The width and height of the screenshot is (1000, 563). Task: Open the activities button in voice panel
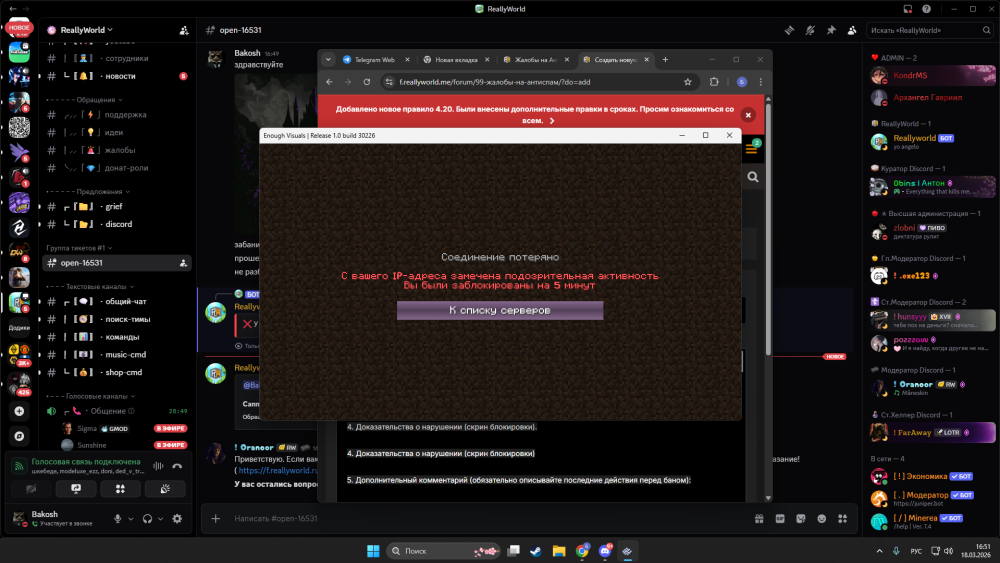coord(121,489)
